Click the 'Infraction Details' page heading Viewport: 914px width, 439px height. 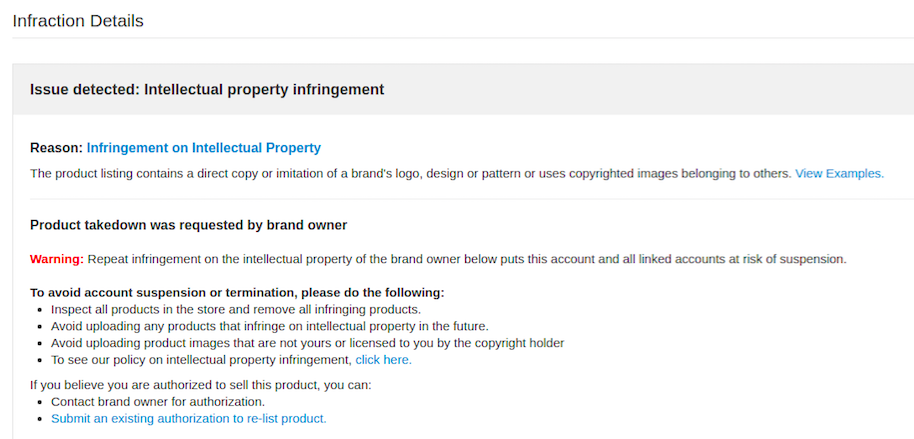[78, 21]
